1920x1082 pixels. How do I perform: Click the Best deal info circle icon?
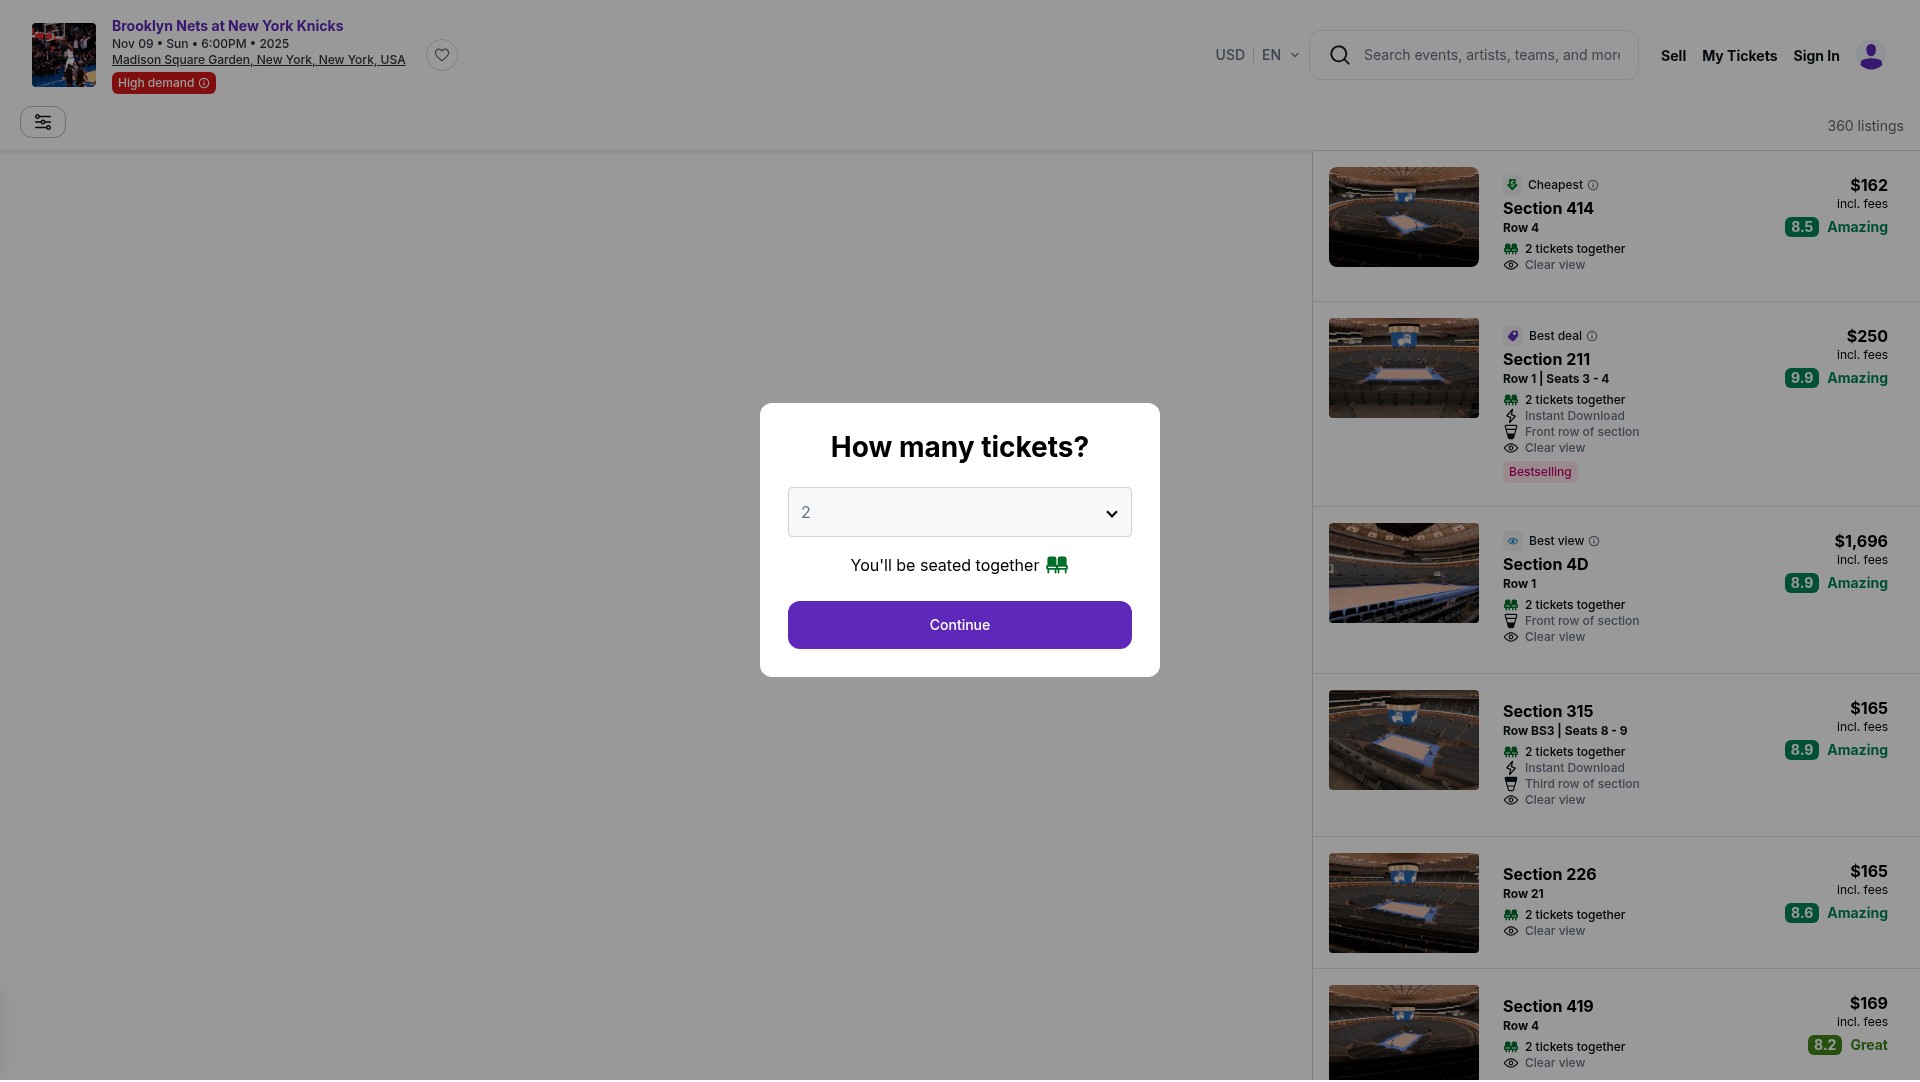(1592, 336)
